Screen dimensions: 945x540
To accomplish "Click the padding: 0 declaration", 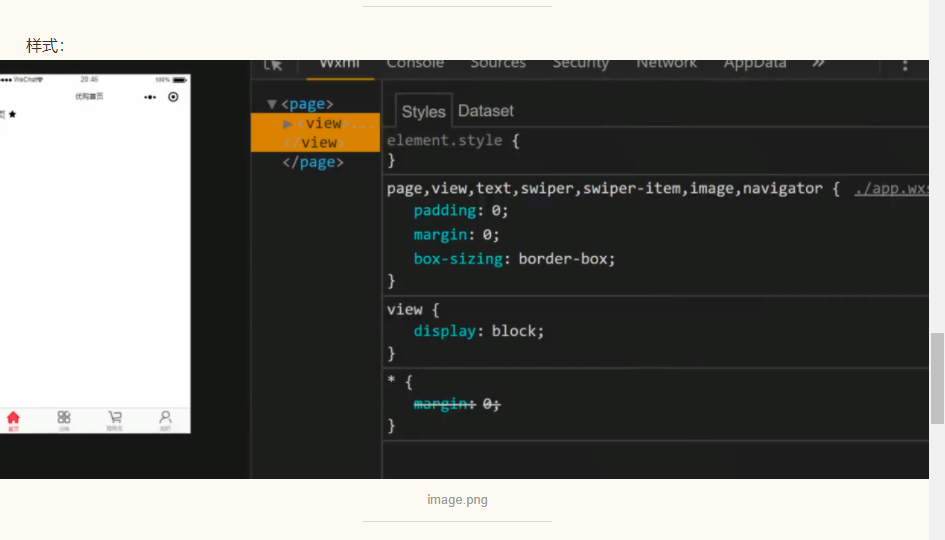I will 461,210.
